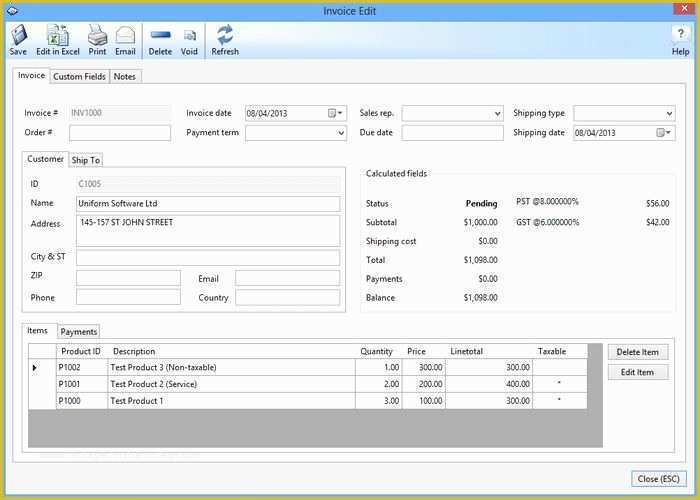Image resolution: width=700 pixels, height=500 pixels.
Task: Switch to the Custom Fields tab
Action: (79, 76)
